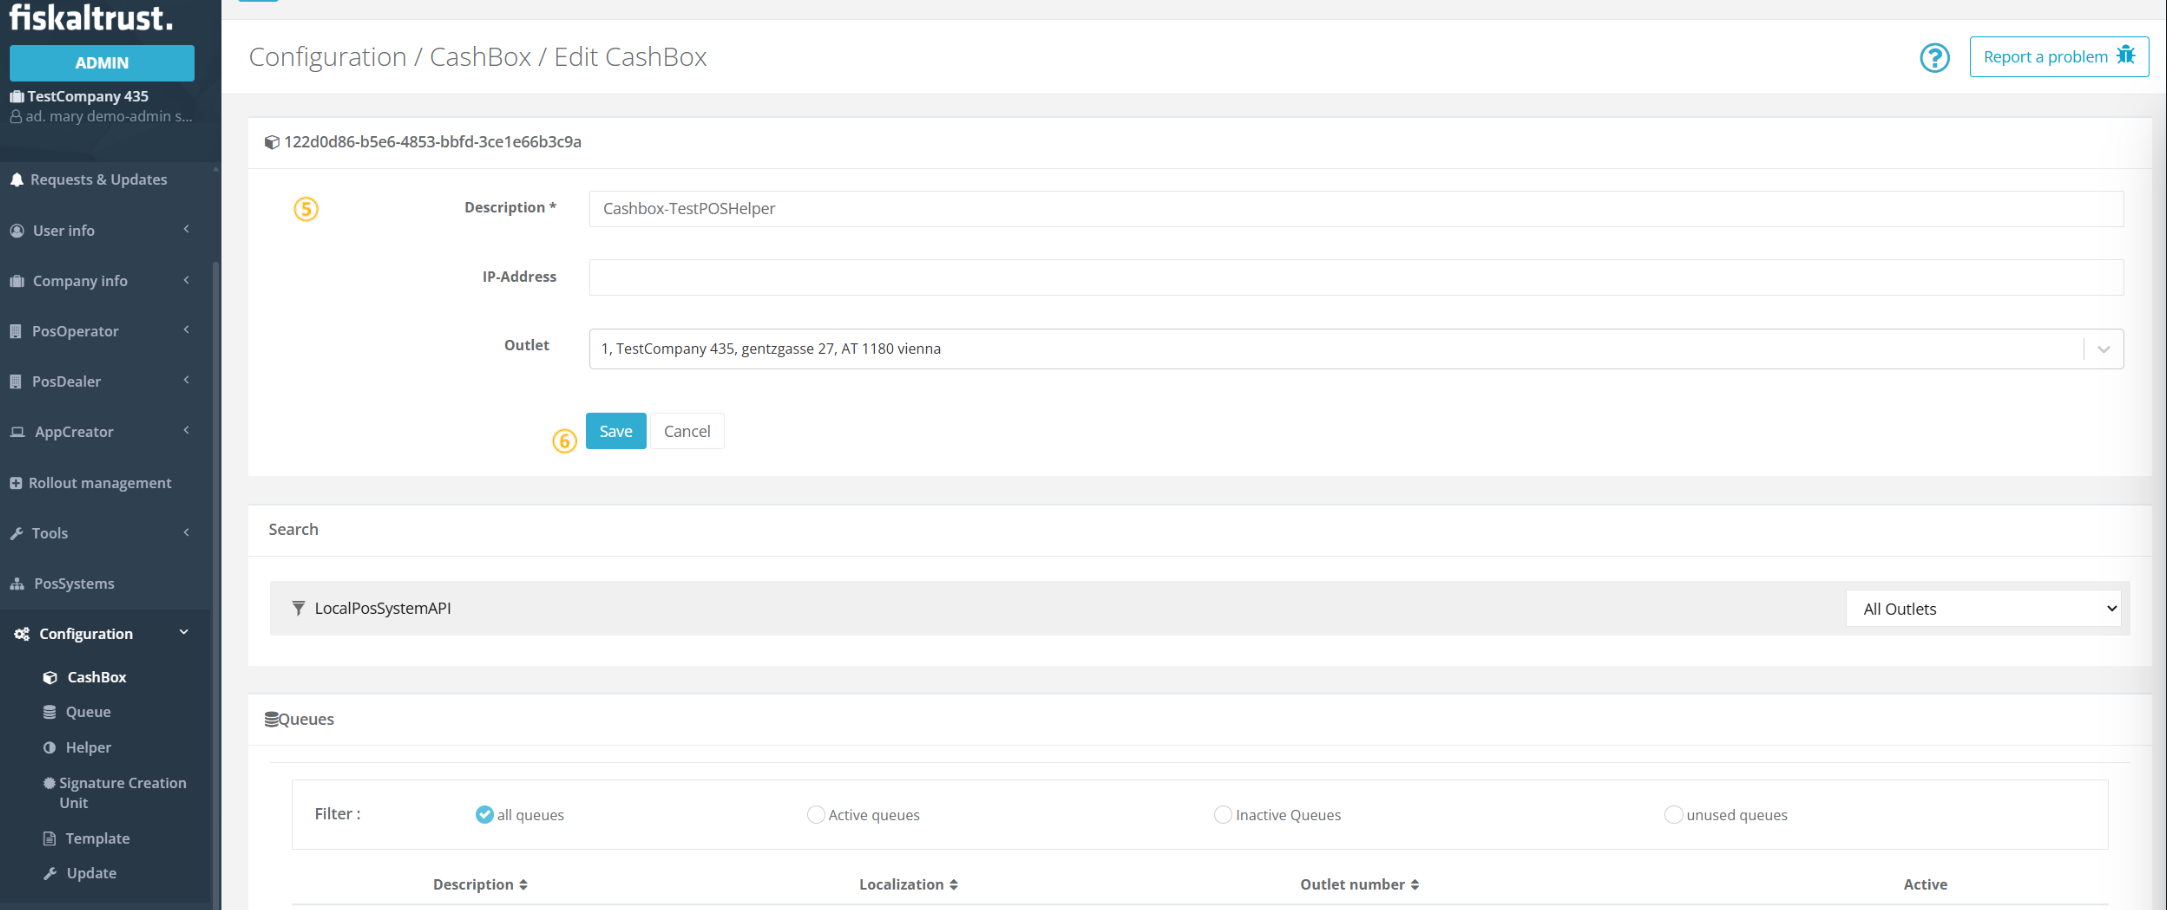Select the 'all queues' filter radio
Image resolution: width=2167 pixels, height=910 pixels.
(x=484, y=815)
